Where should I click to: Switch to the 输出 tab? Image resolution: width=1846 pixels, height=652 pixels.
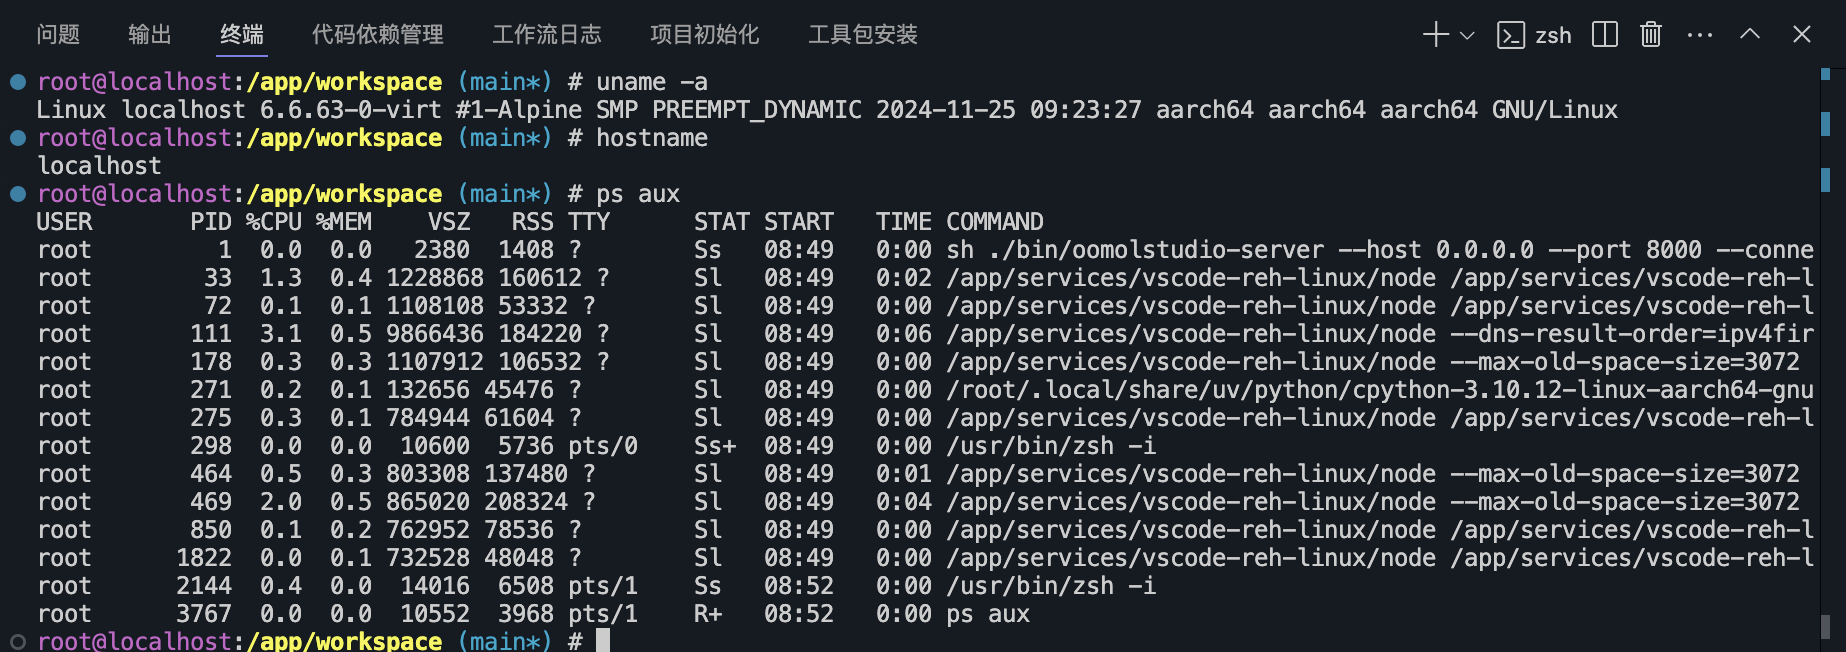click(x=150, y=35)
